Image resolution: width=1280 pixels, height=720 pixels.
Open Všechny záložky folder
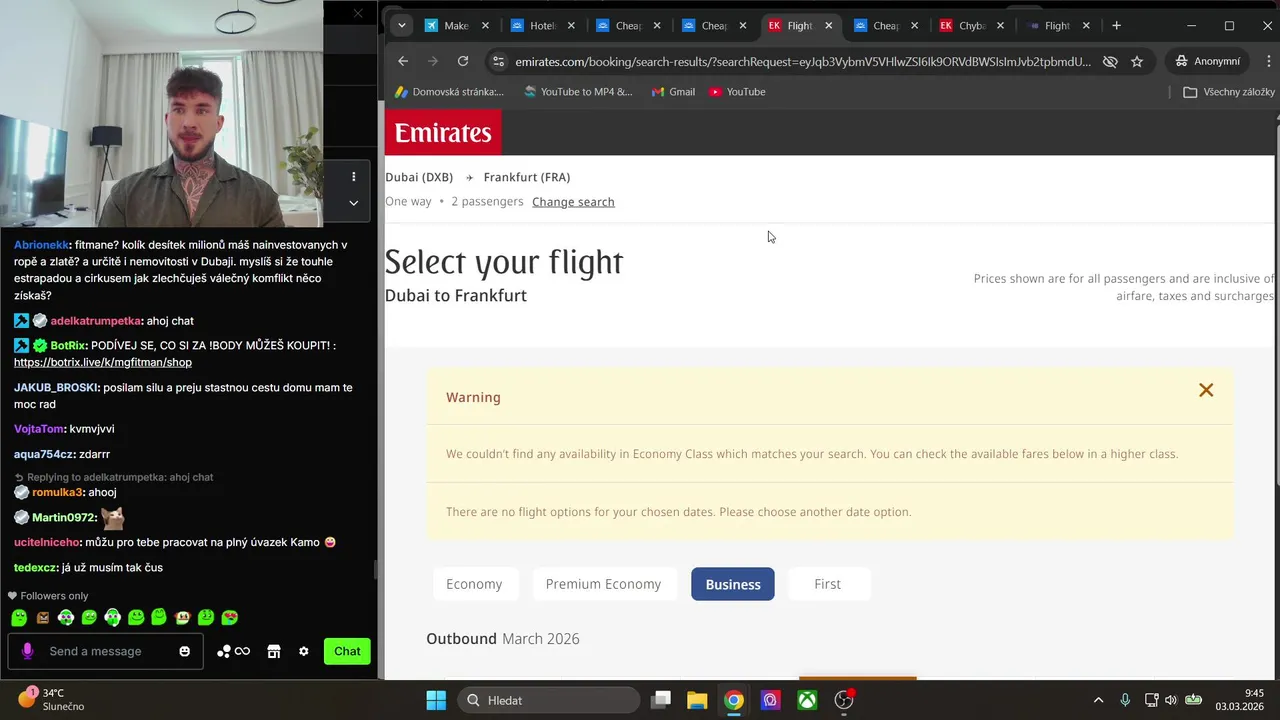pyautogui.click(x=1229, y=91)
